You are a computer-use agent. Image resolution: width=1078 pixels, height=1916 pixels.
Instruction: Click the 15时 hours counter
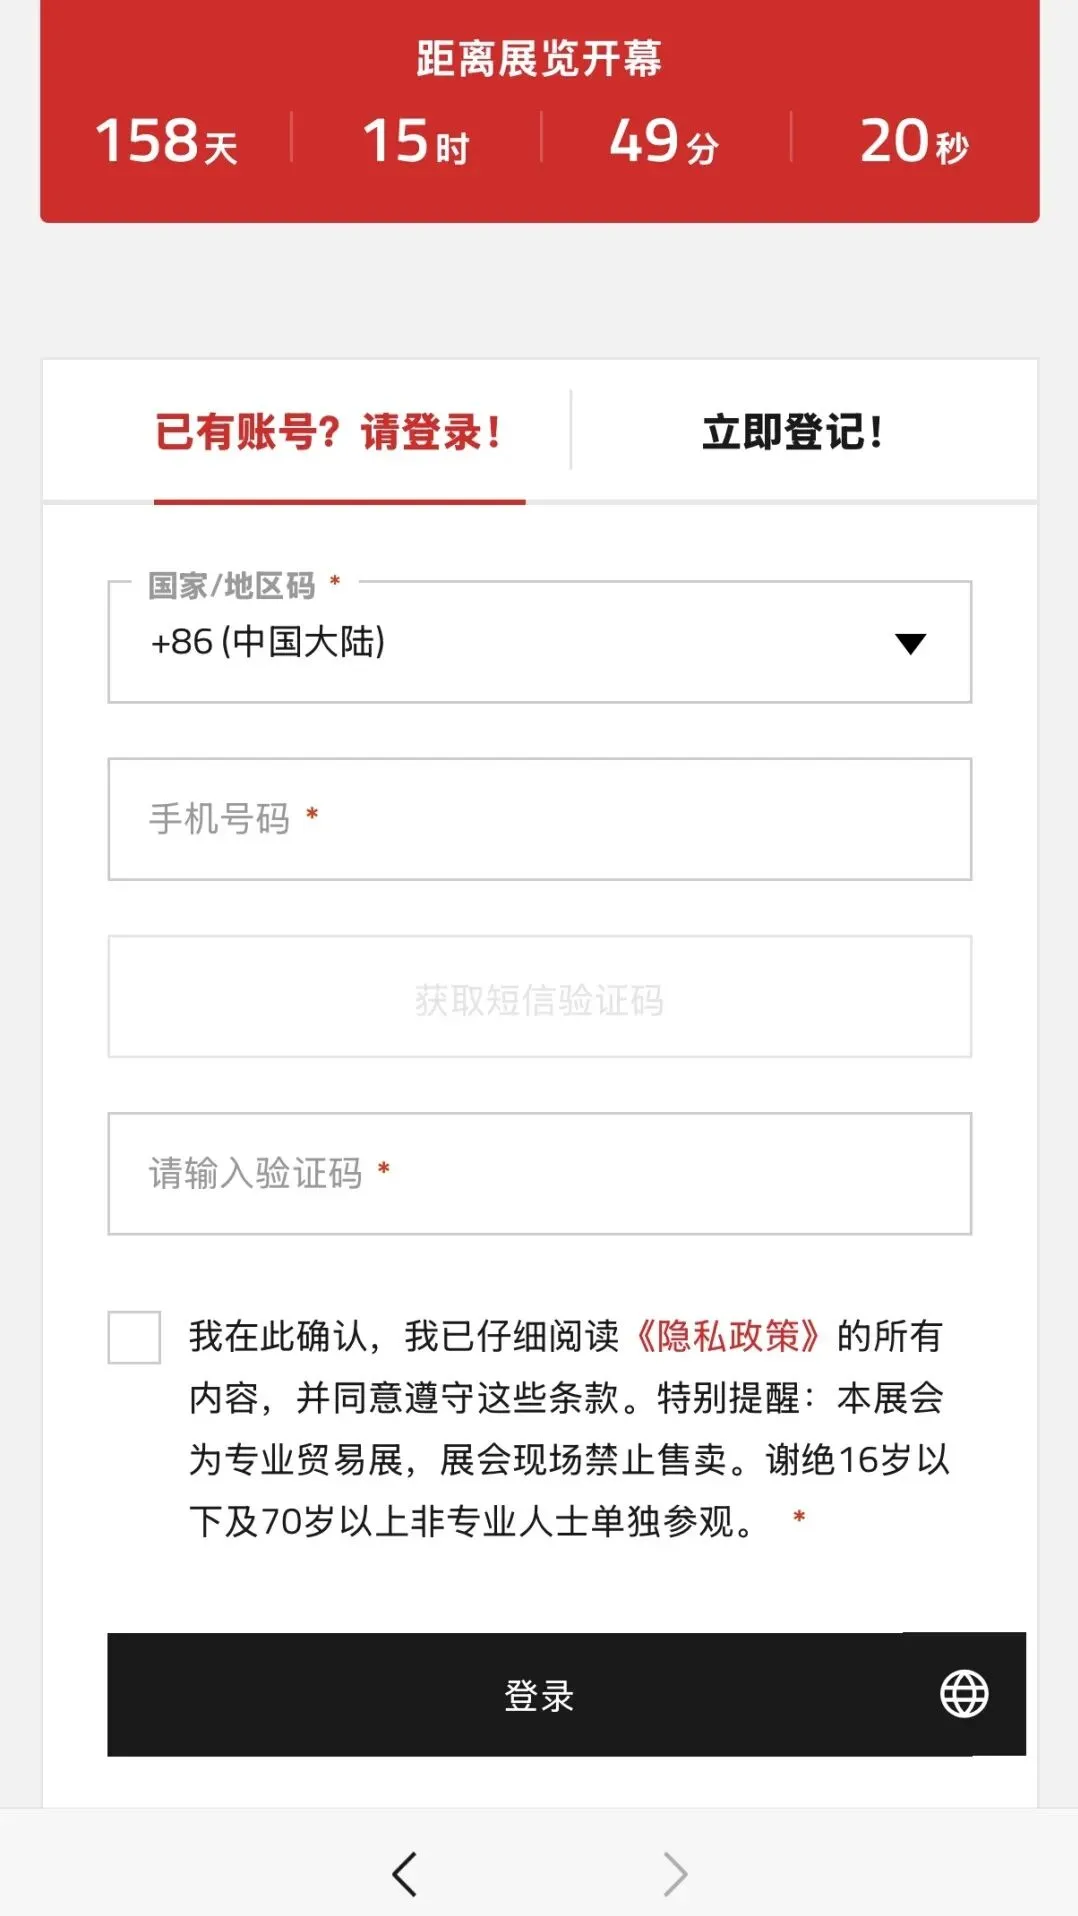(x=415, y=141)
